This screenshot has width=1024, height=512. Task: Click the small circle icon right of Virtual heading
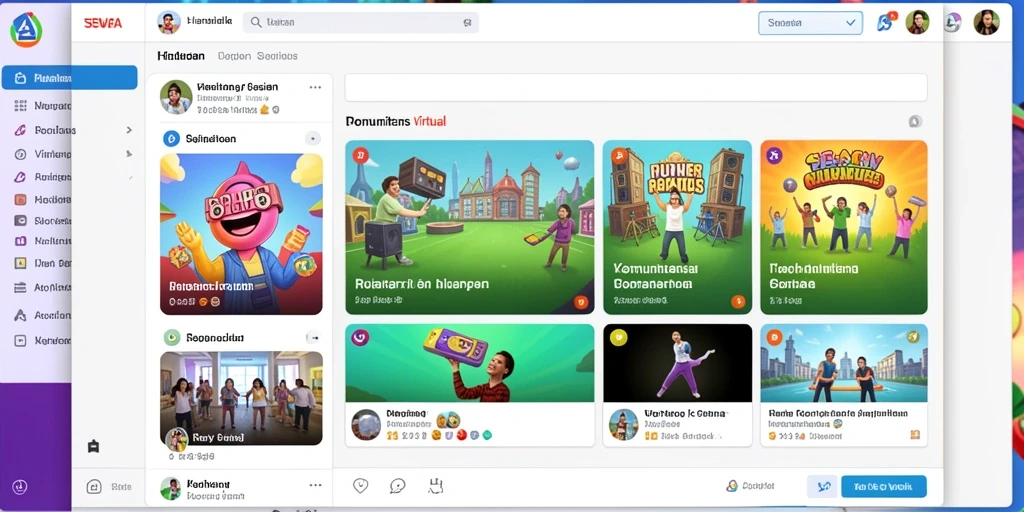click(x=915, y=121)
